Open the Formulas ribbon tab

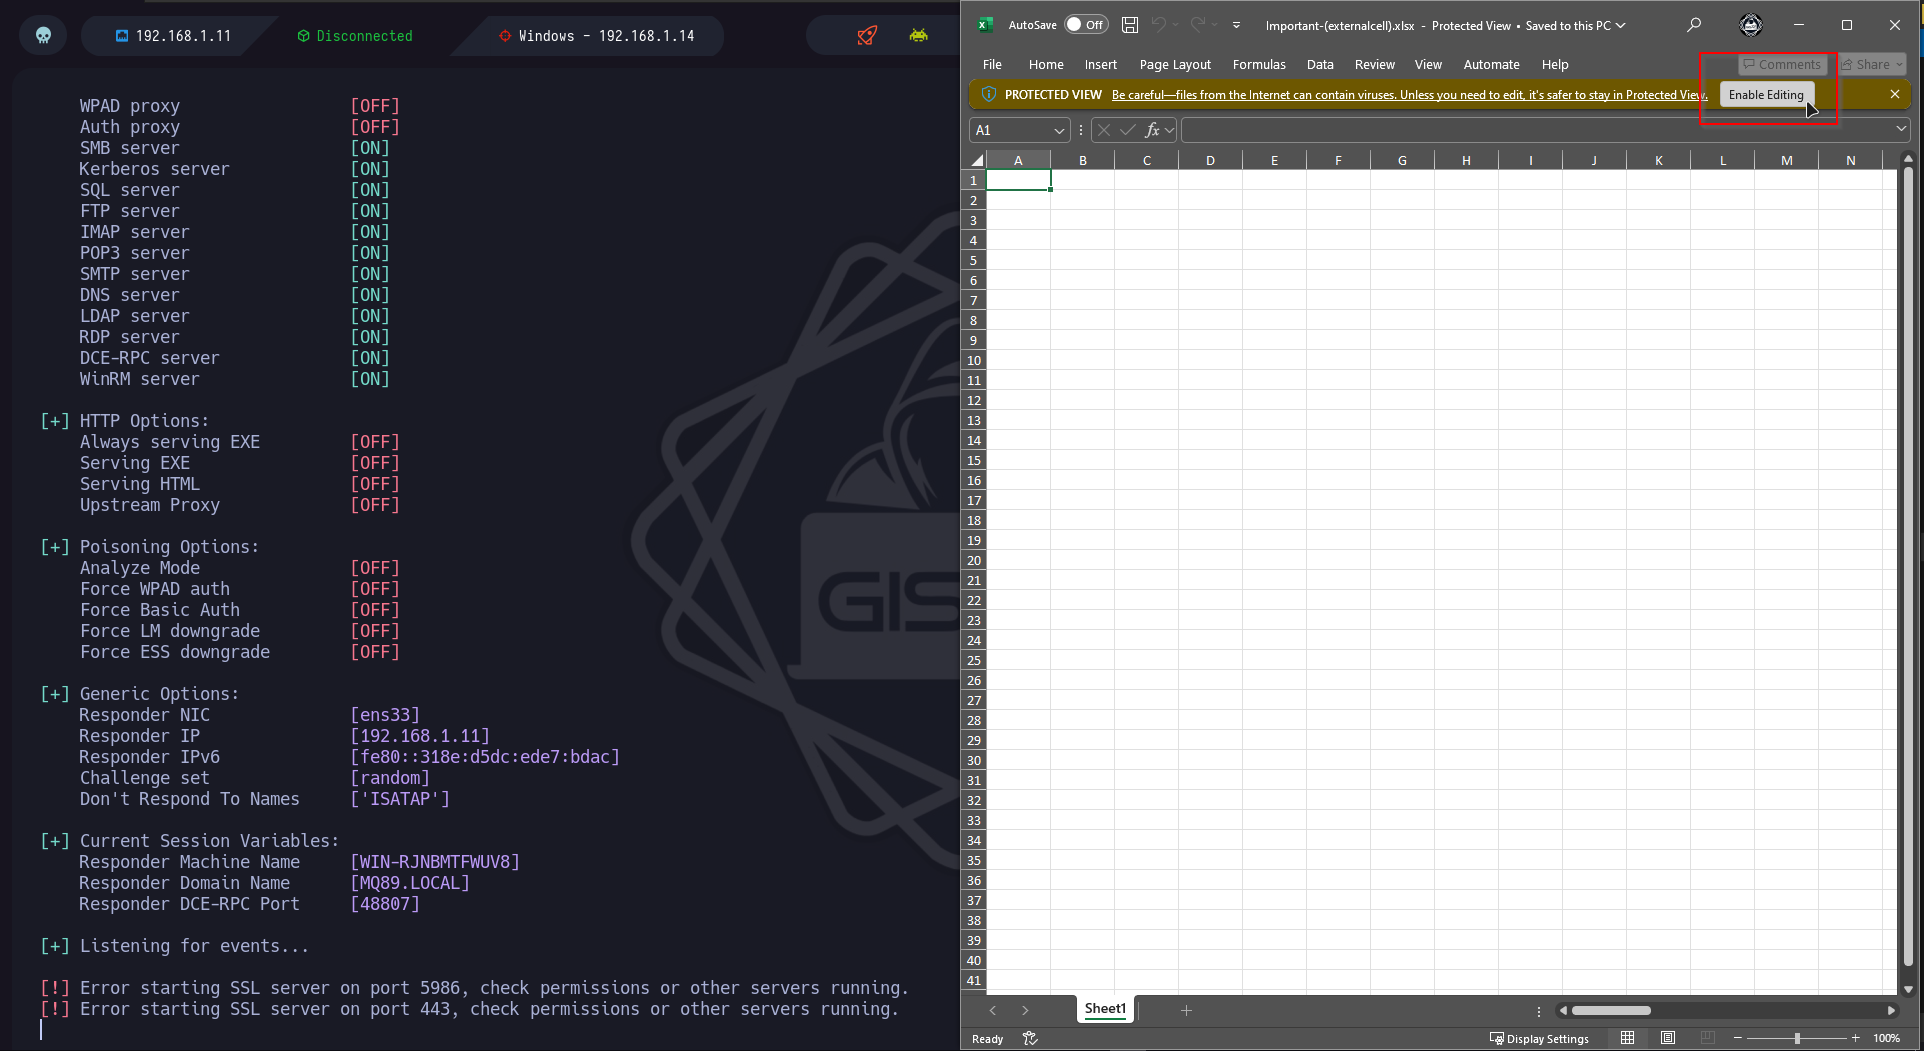1259,64
